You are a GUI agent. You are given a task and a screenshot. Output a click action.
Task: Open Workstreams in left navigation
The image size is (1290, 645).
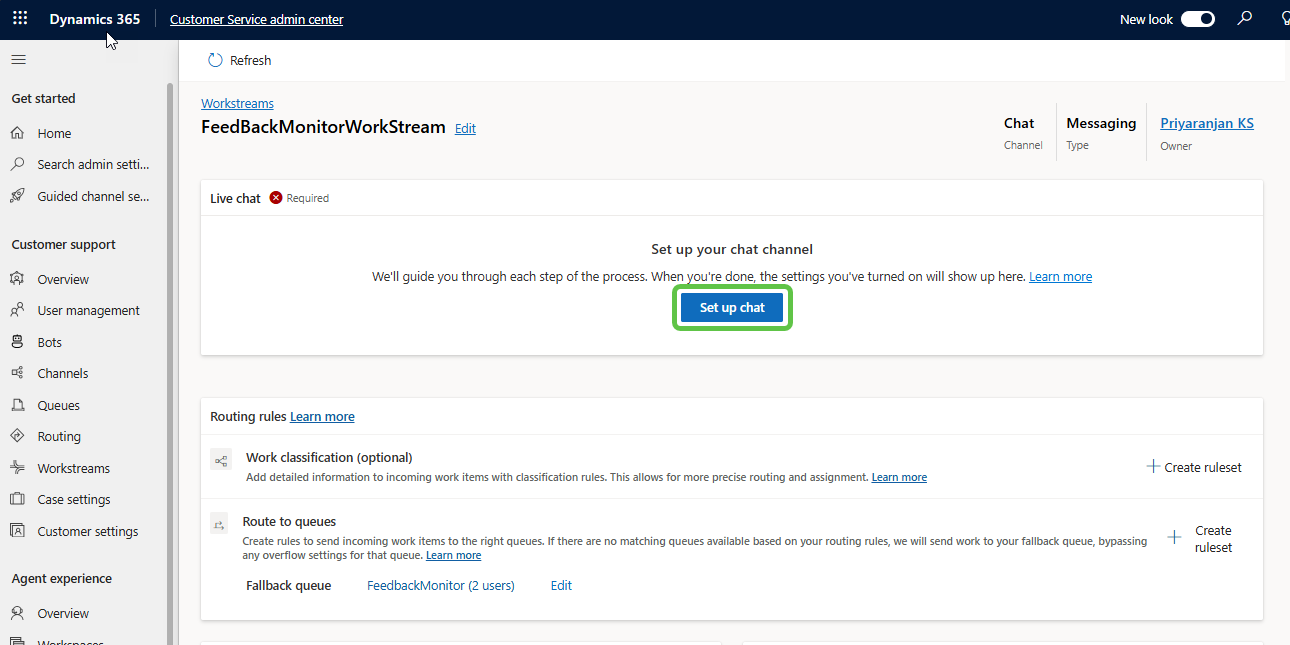click(73, 468)
